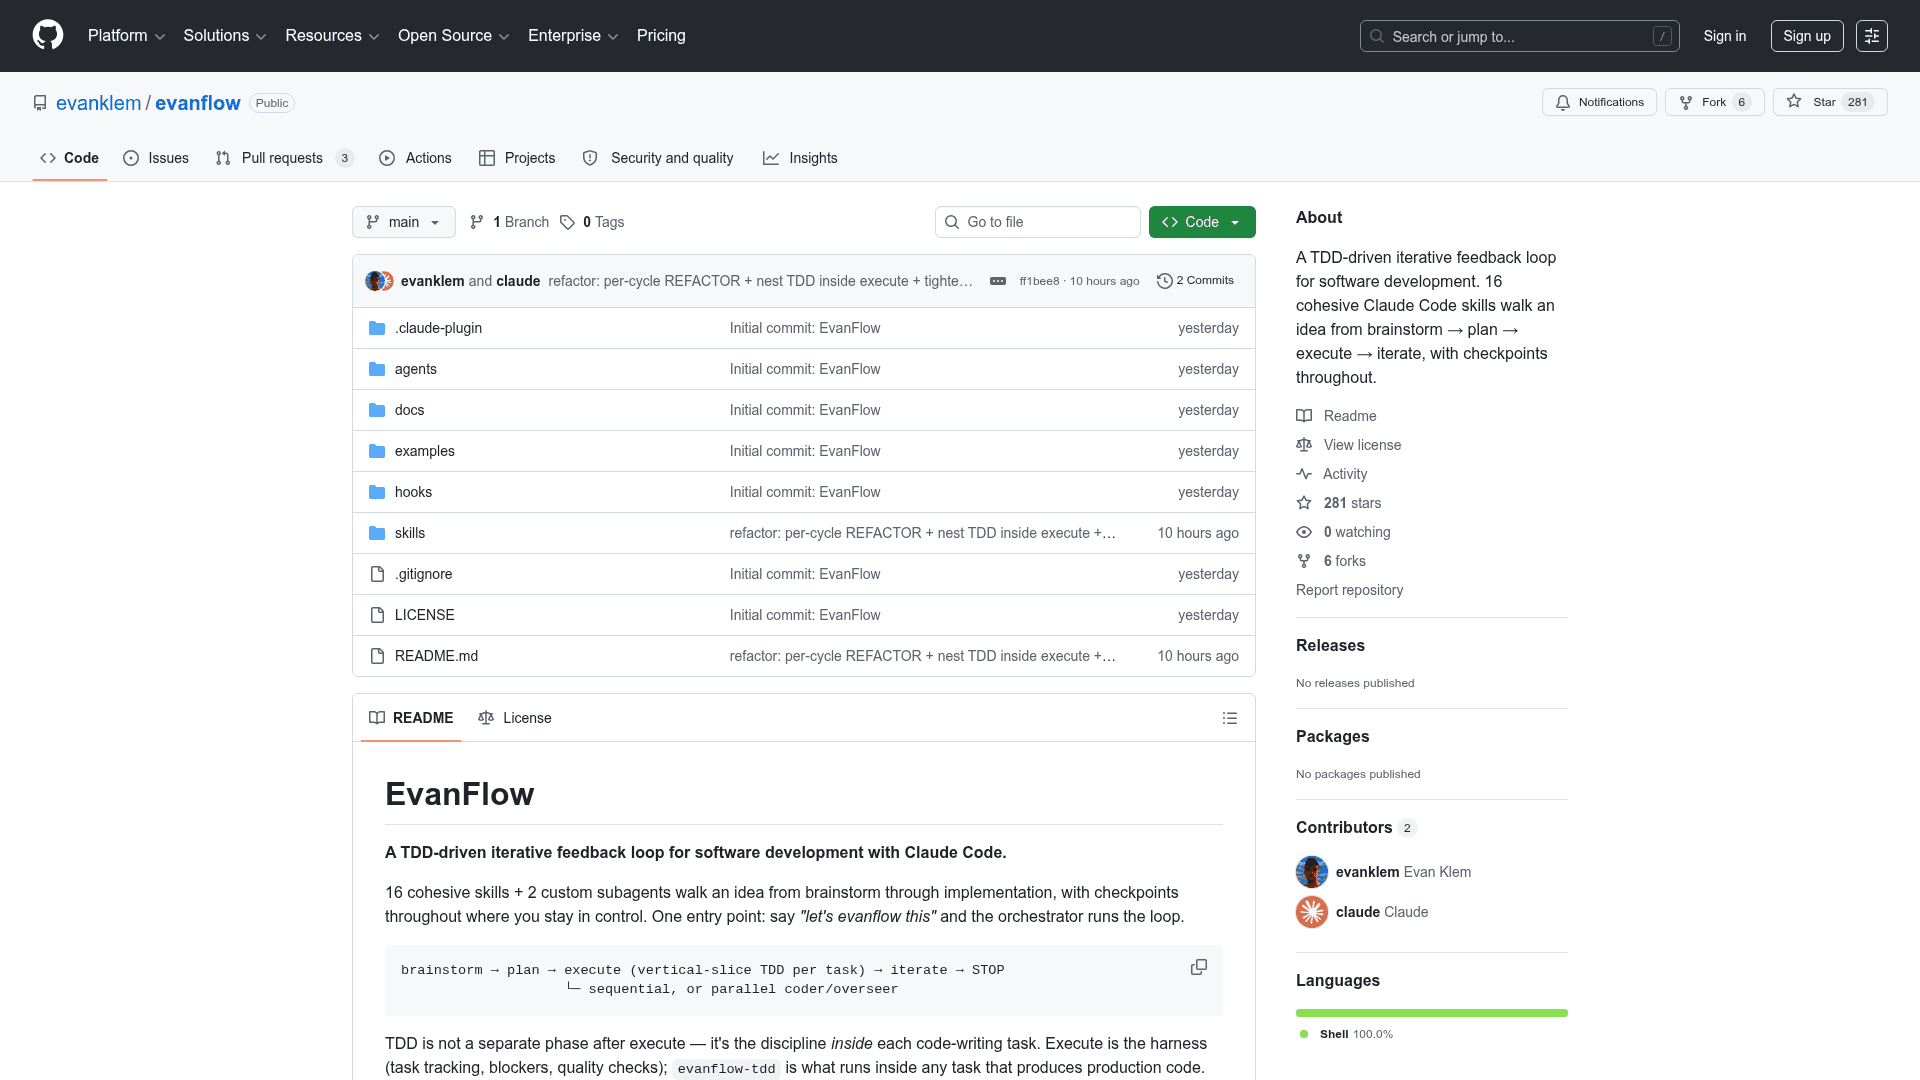Viewport: 1920px width, 1080px height.
Task: Open the claude contributor avatar
Action: tap(1311, 912)
